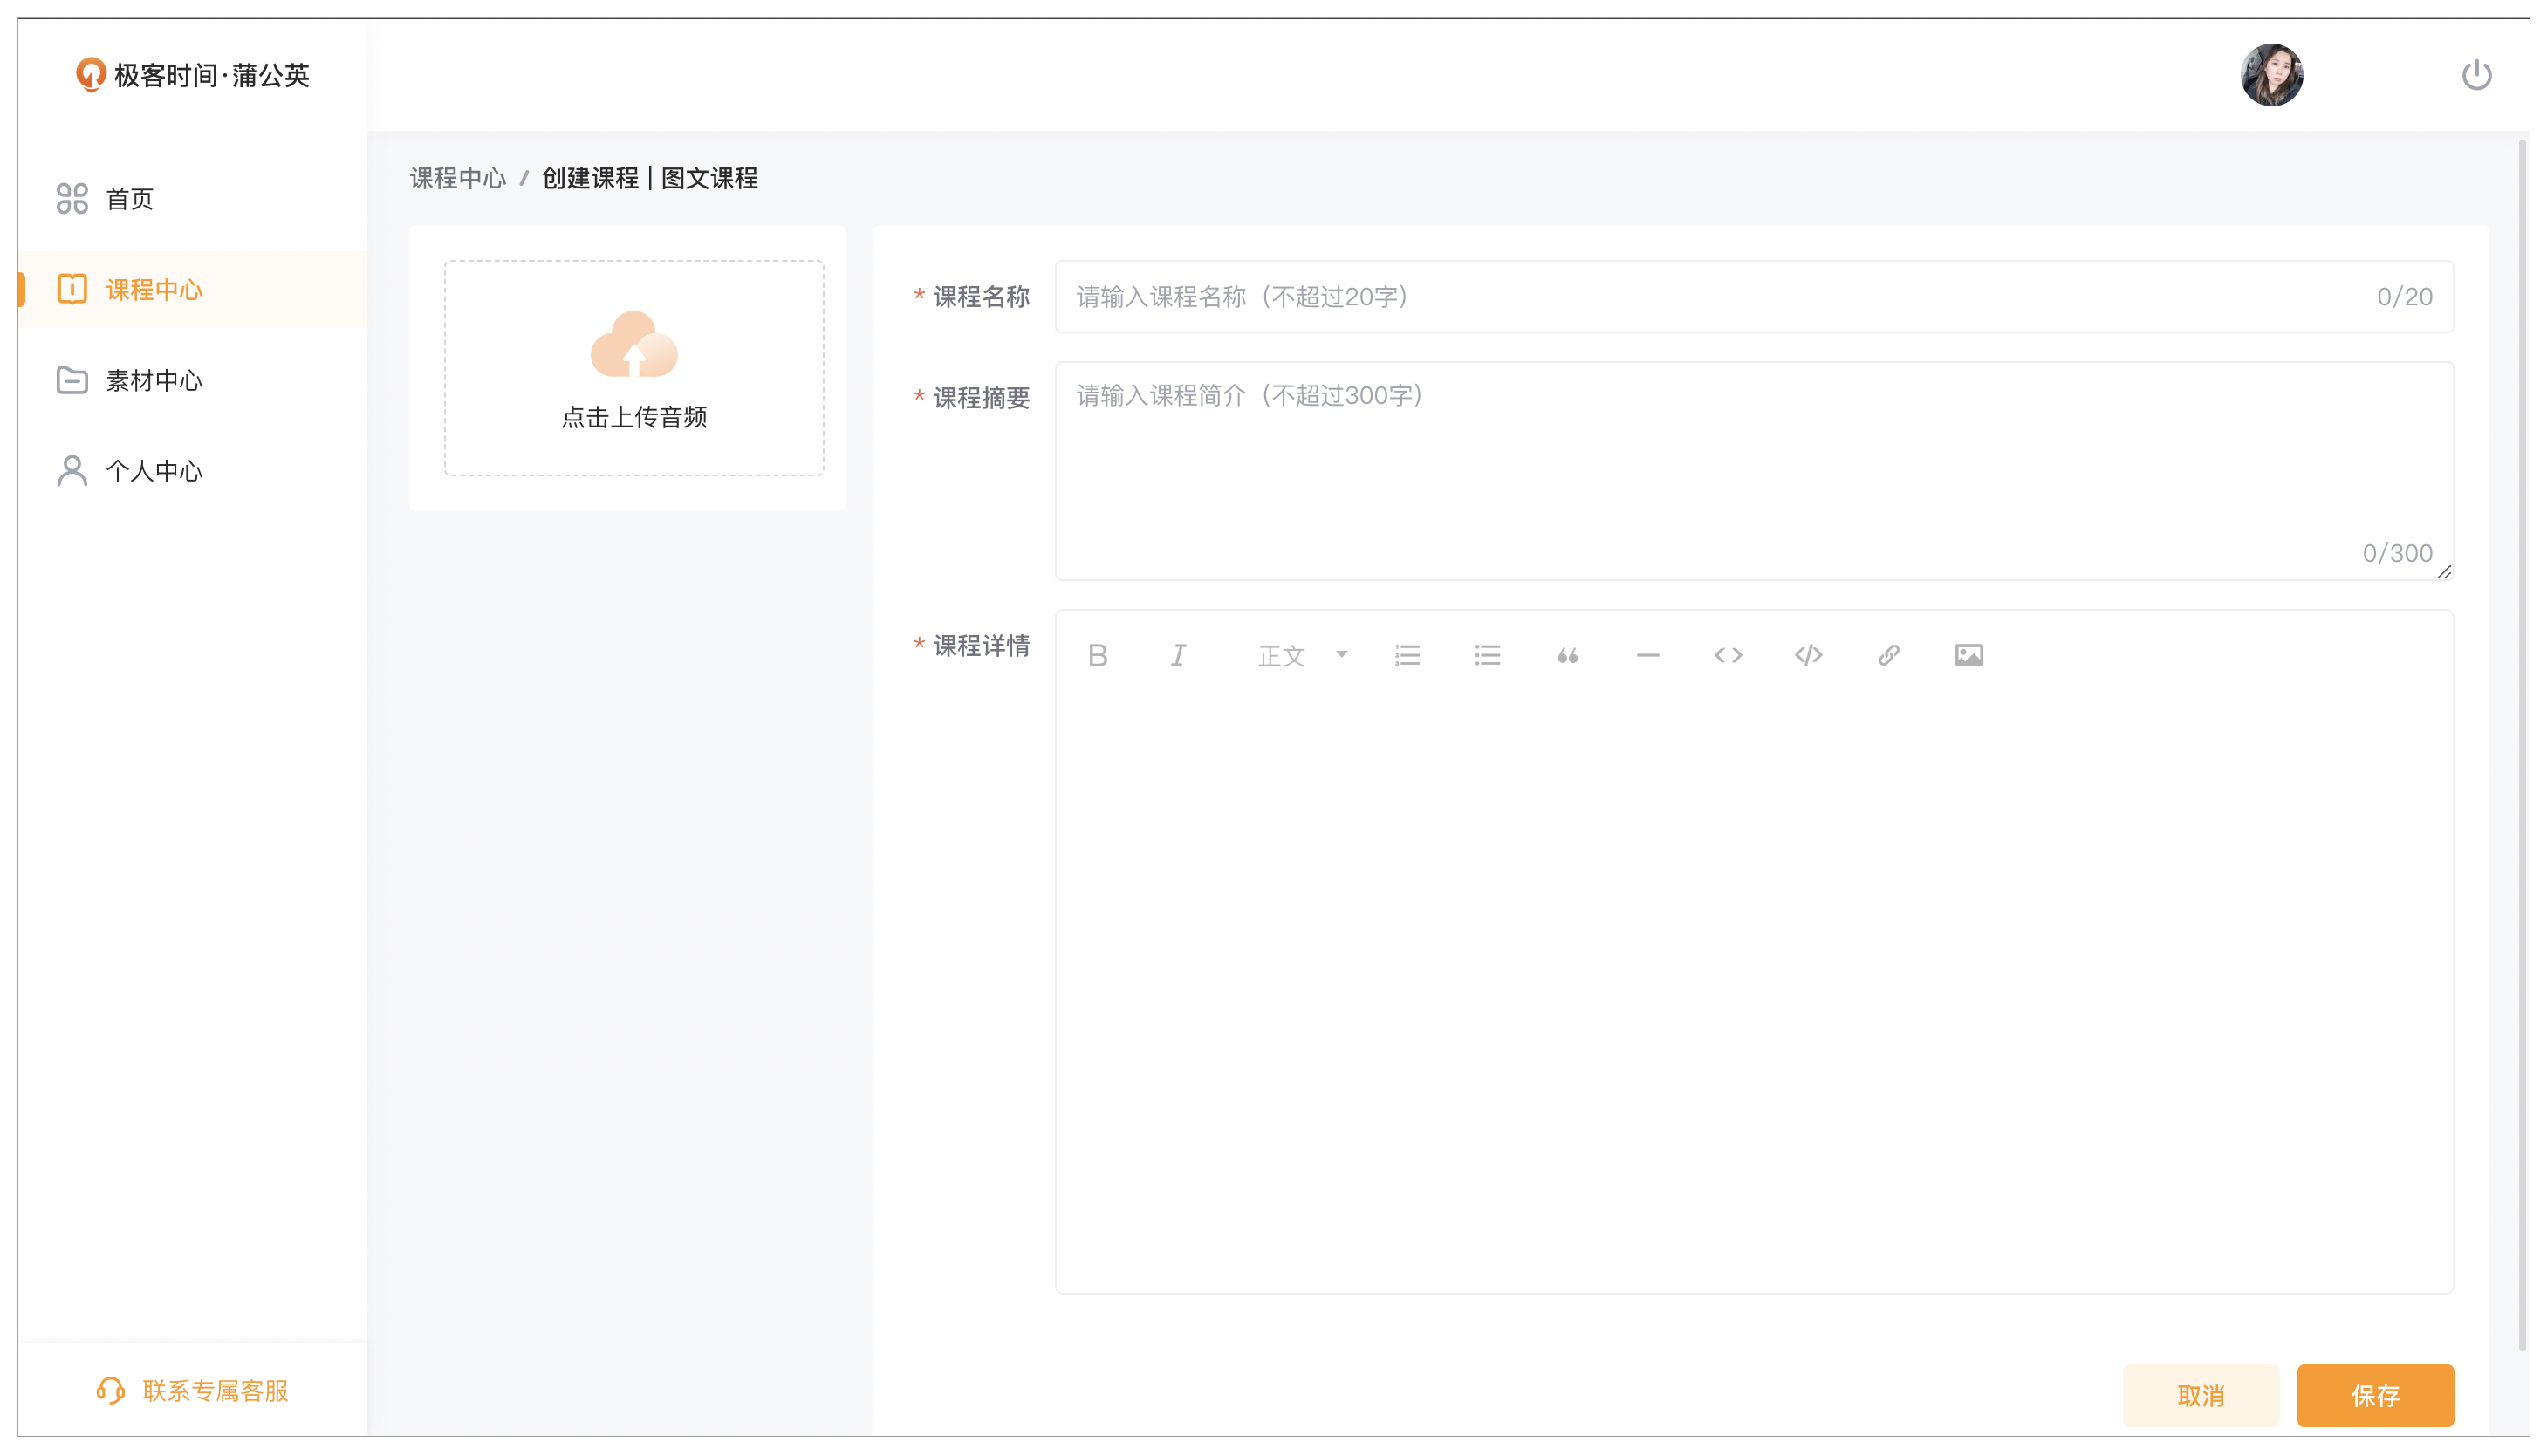Toggle italic text formatting
This screenshot has width=2547, height=1456.
point(1178,655)
